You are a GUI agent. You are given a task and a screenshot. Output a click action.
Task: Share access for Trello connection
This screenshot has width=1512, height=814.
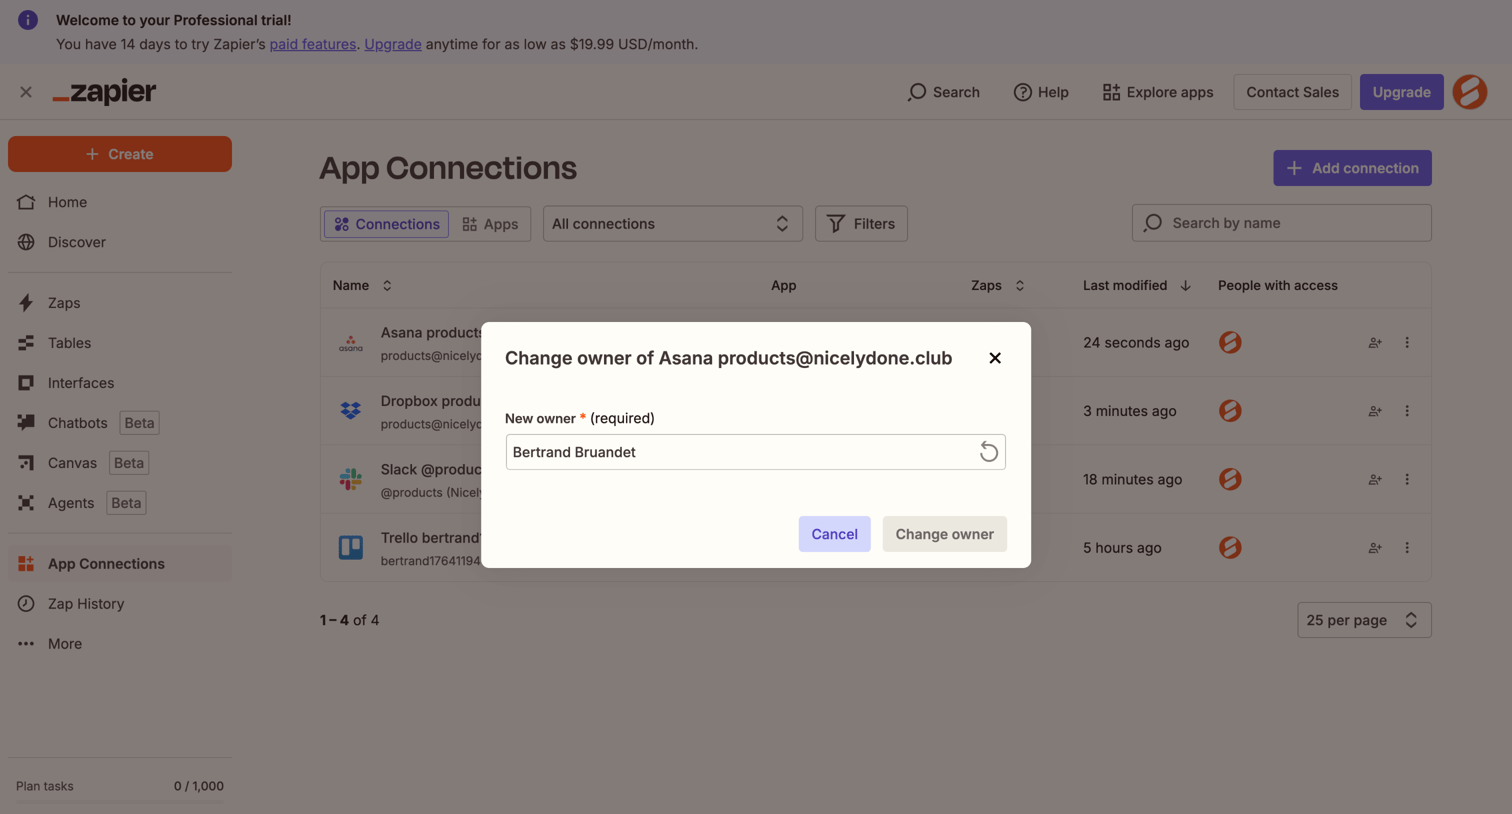(1375, 548)
